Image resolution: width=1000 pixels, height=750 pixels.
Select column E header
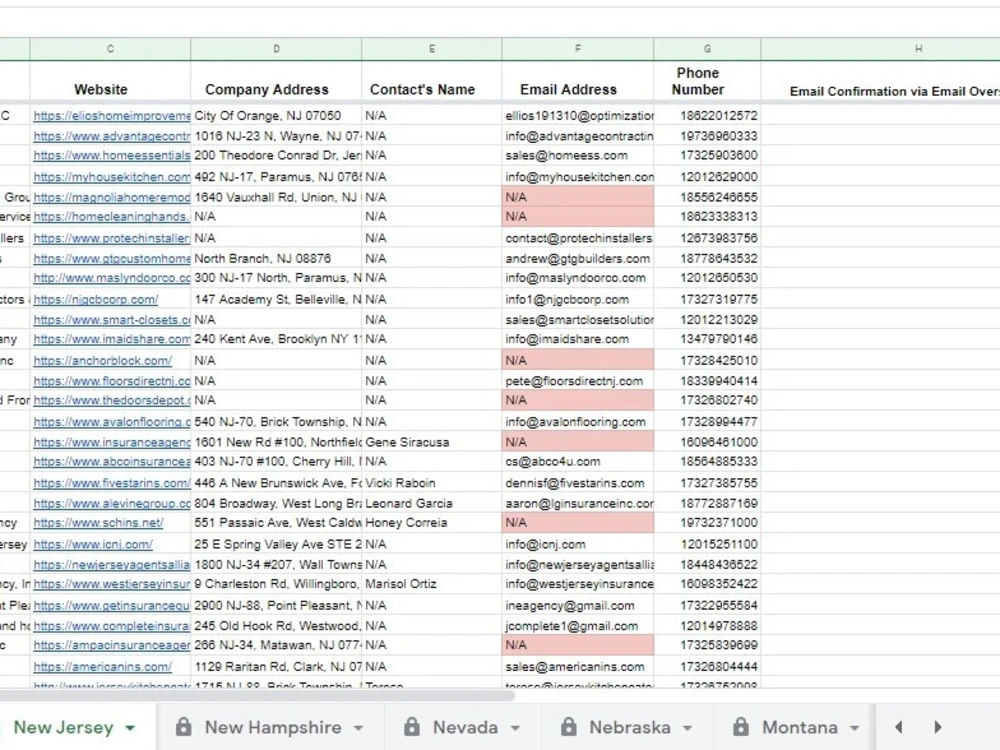click(x=432, y=48)
